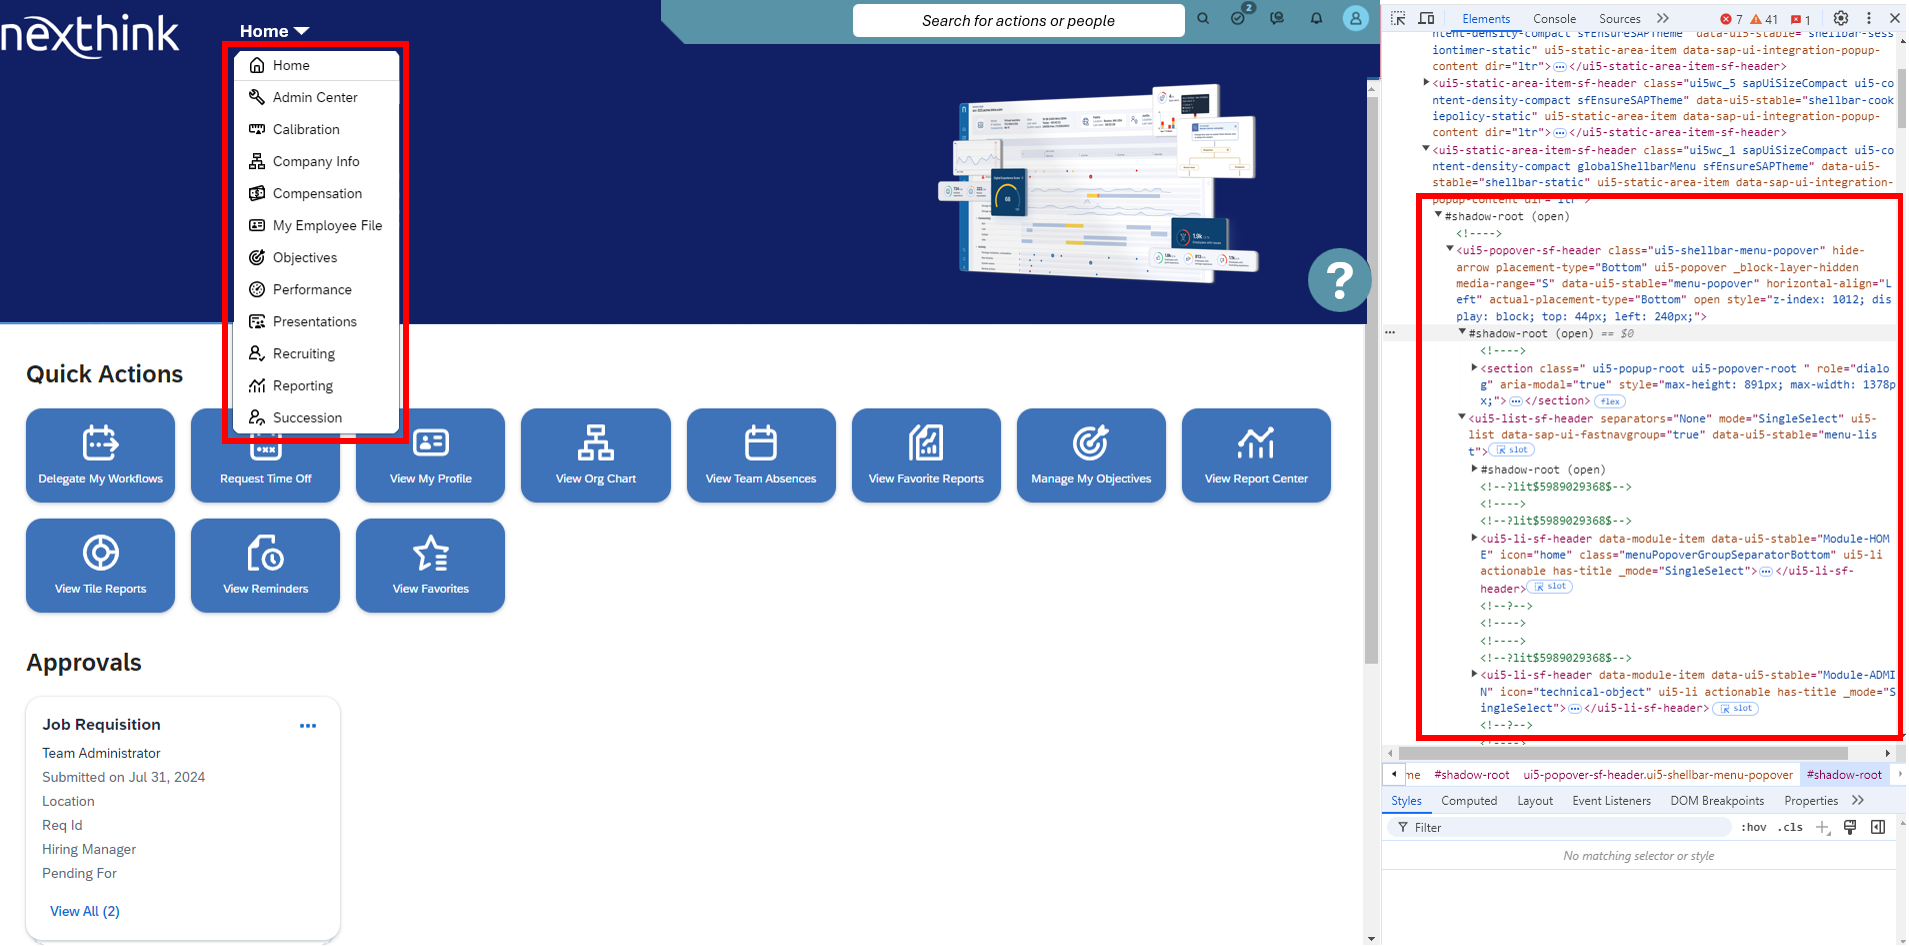
Task: Open the Layout tab
Action: pyautogui.click(x=1535, y=801)
